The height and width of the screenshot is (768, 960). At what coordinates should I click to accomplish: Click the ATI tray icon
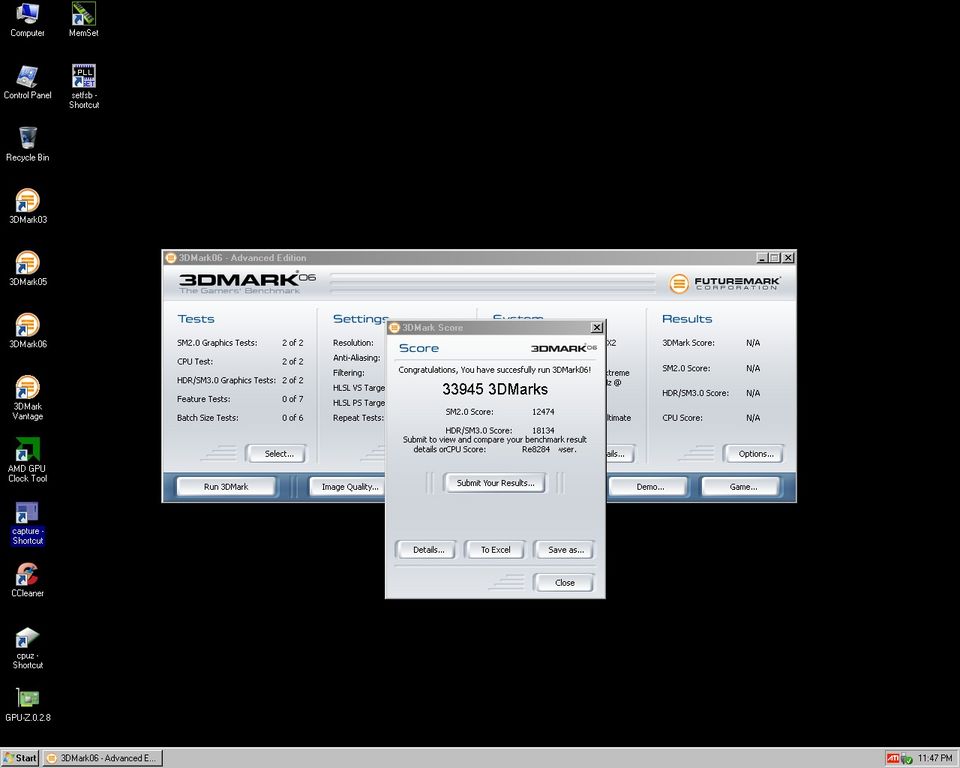[x=893, y=758]
